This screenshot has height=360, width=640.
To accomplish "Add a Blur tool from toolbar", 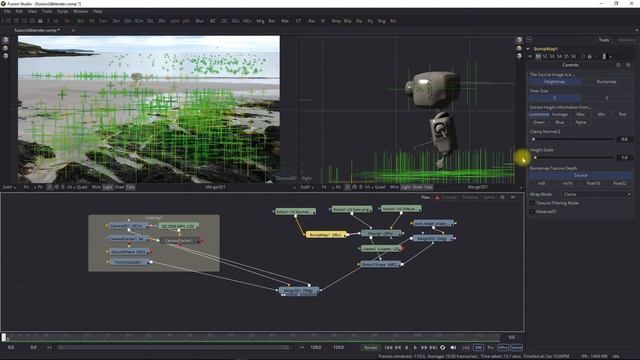I will point(200,21).
